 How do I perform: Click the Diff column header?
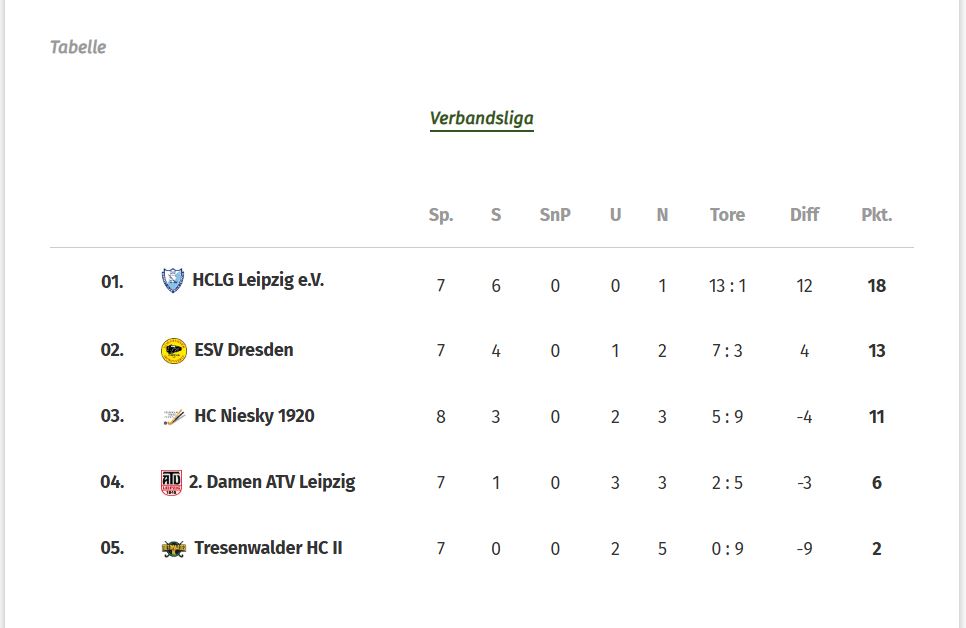(805, 214)
